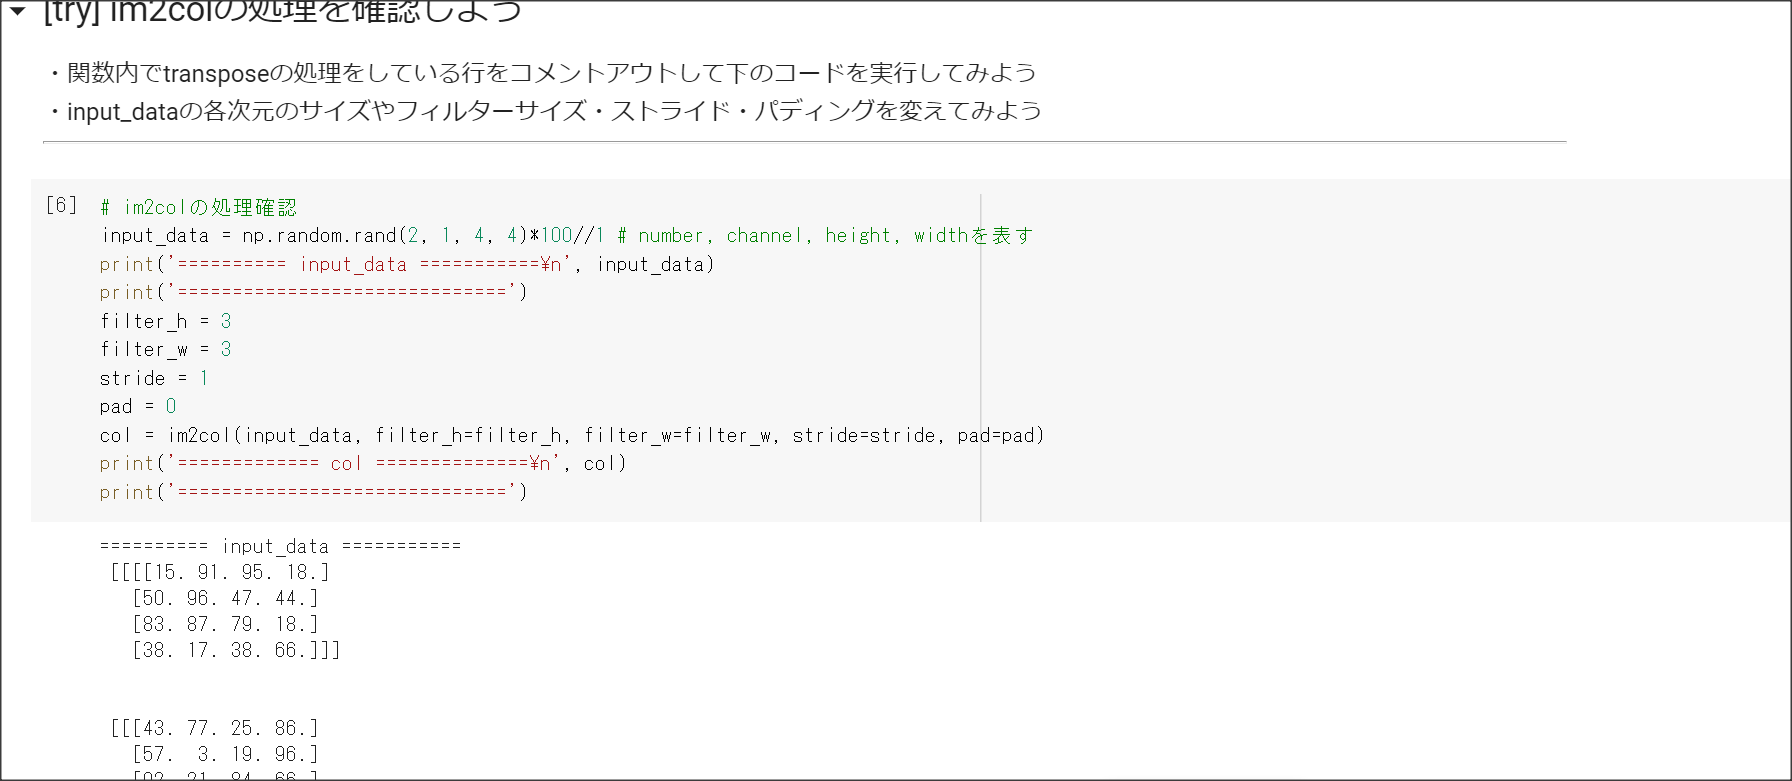
Task: Click the comment '# im2colの処理確認'
Action: click(x=198, y=207)
